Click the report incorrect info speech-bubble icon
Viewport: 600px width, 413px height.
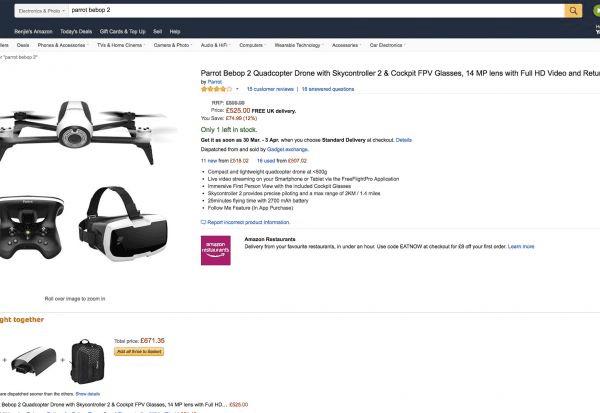click(203, 222)
